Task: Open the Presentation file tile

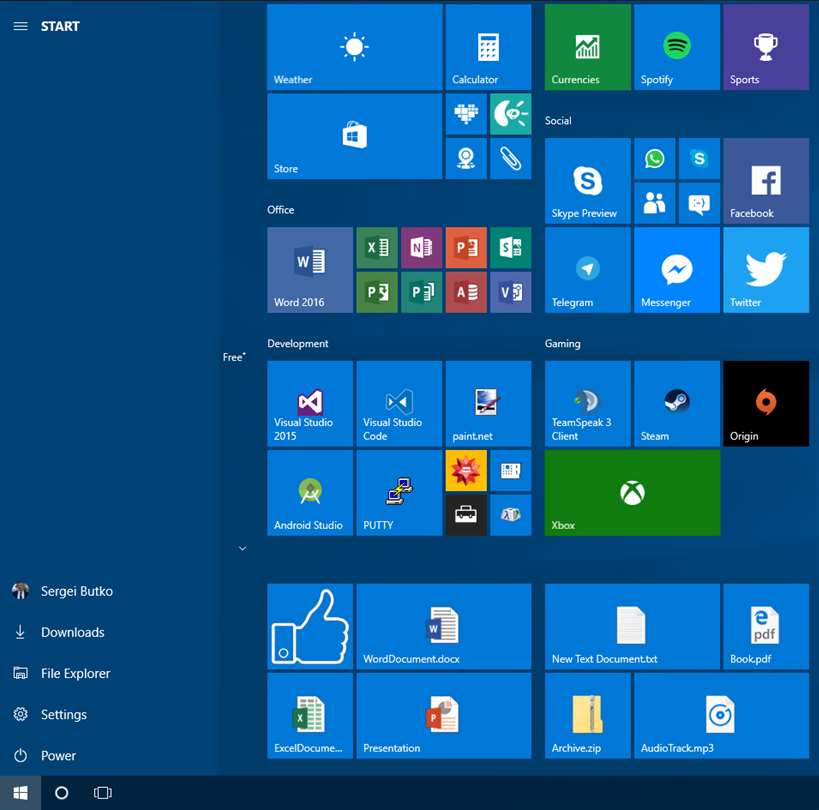Action: point(444,716)
